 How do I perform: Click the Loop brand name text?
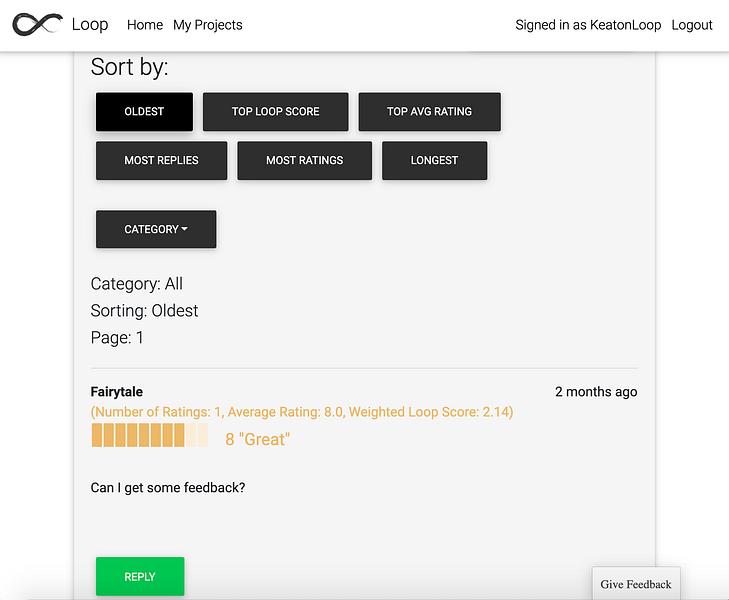[x=90, y=25]
